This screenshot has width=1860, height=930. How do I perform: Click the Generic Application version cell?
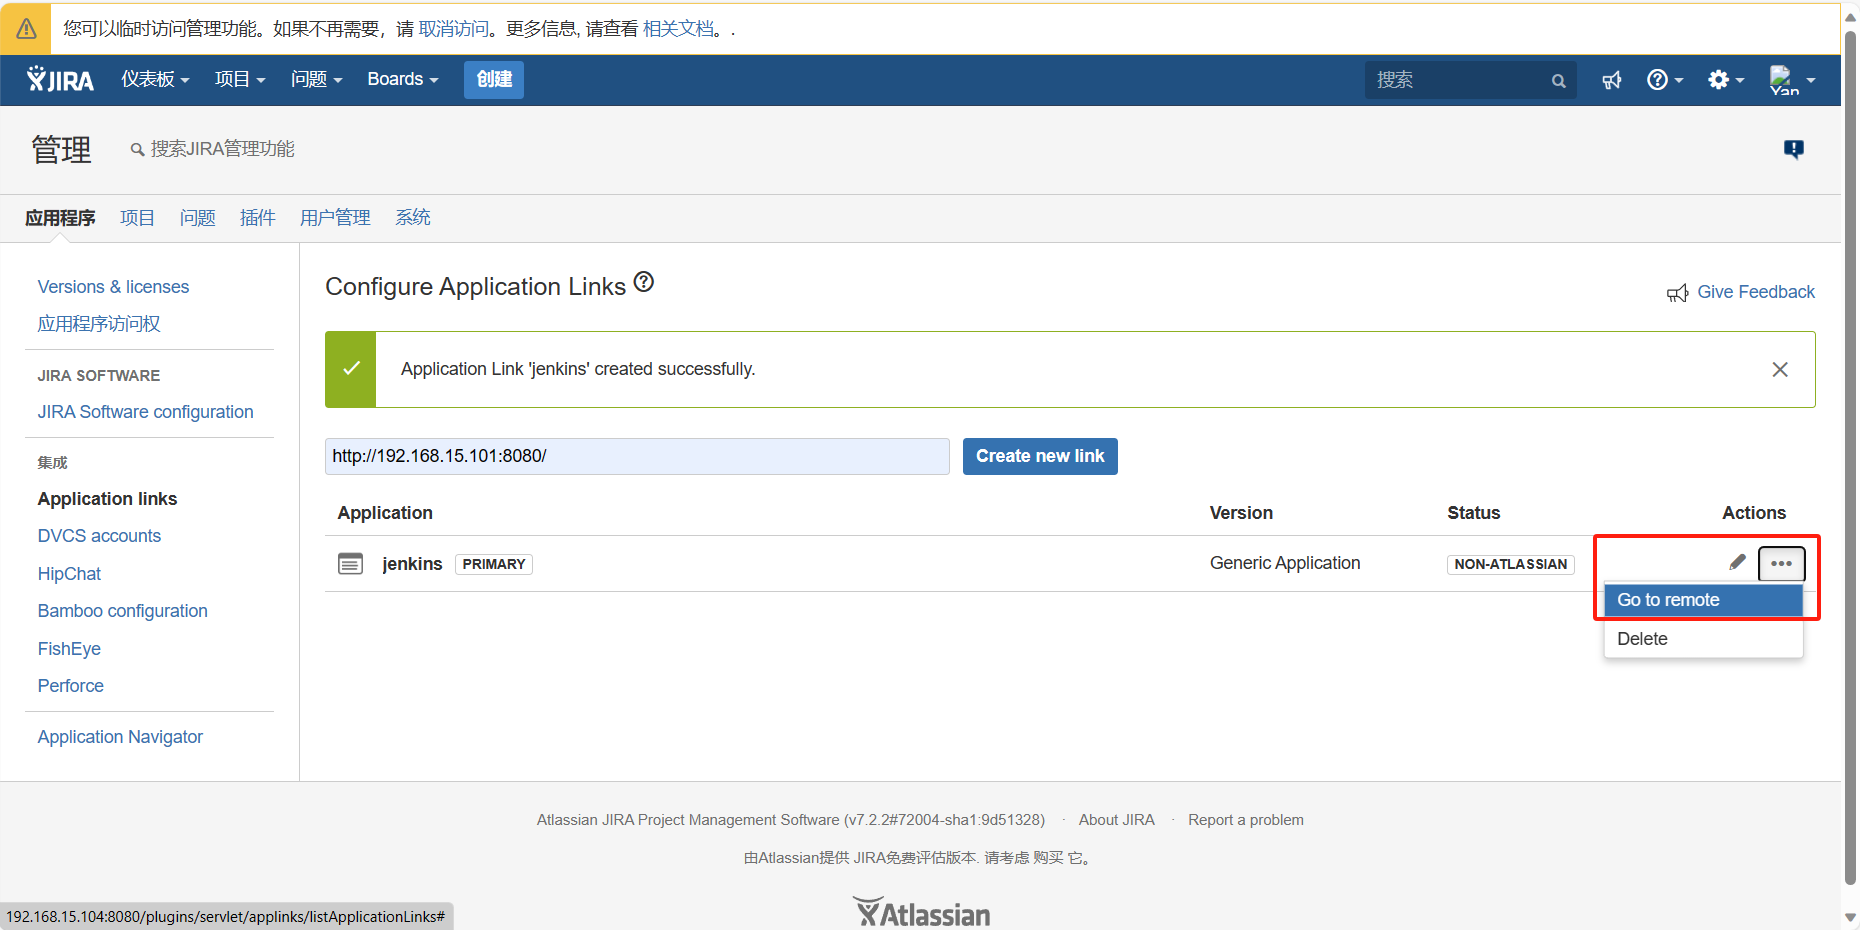tap(1285, 563)
